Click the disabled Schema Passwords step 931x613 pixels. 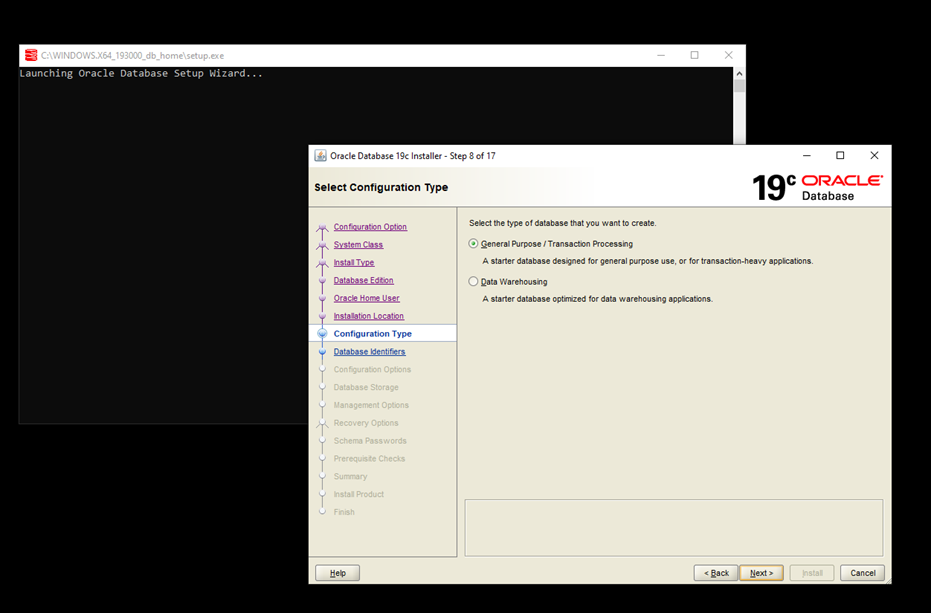[x=370, y=441]
